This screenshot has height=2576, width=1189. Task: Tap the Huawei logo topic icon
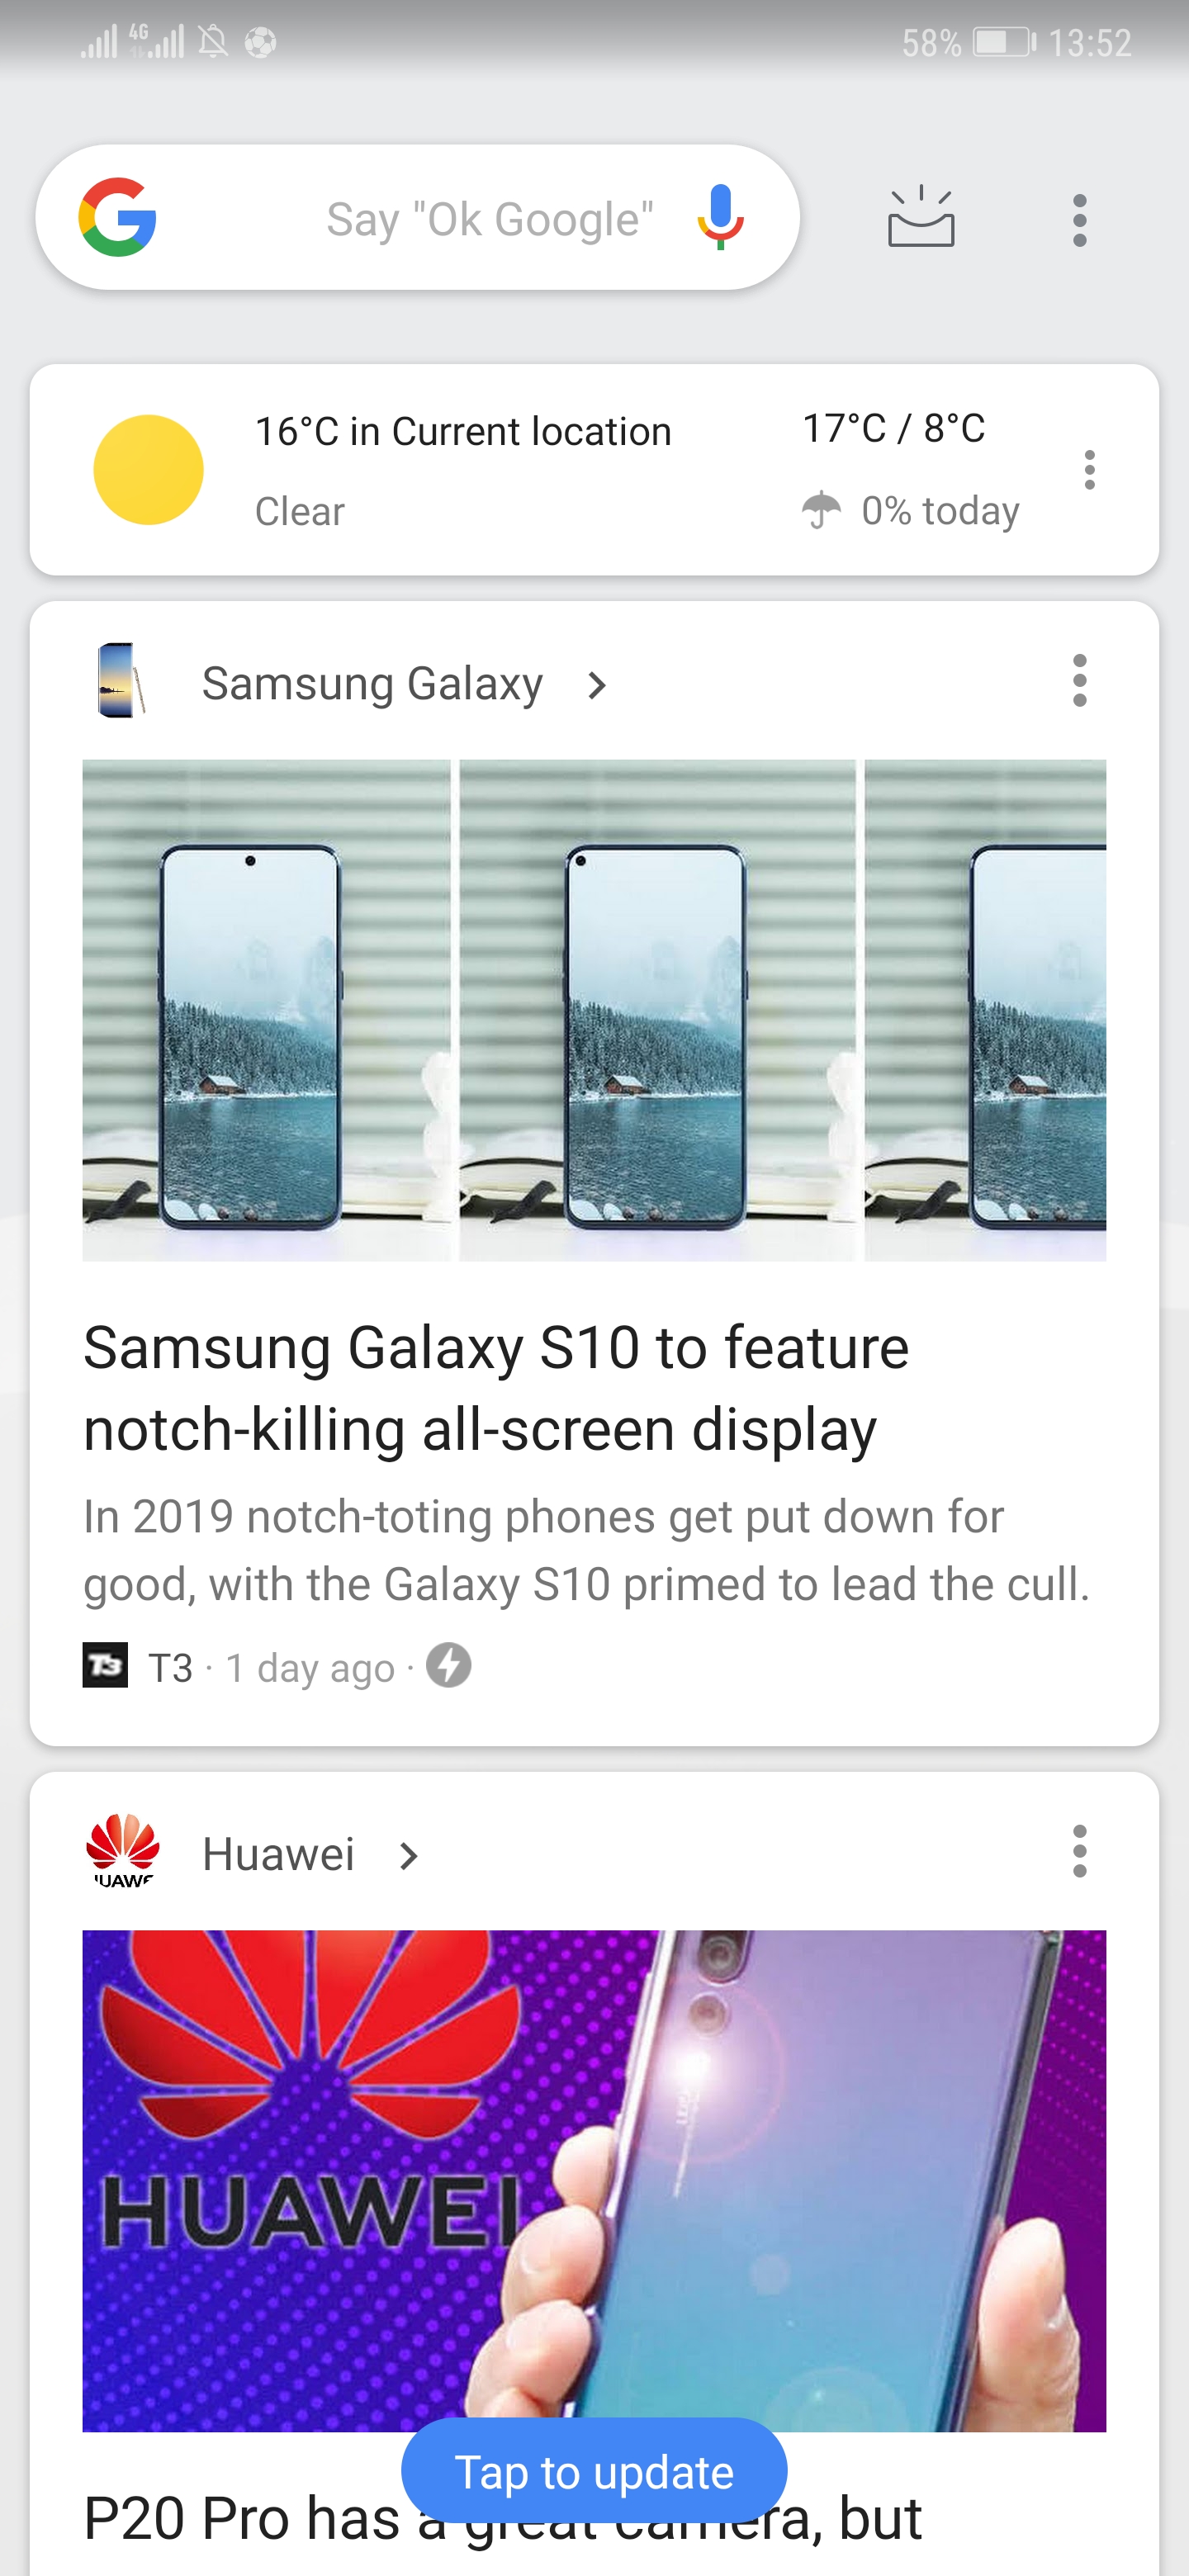(122, 1851)
